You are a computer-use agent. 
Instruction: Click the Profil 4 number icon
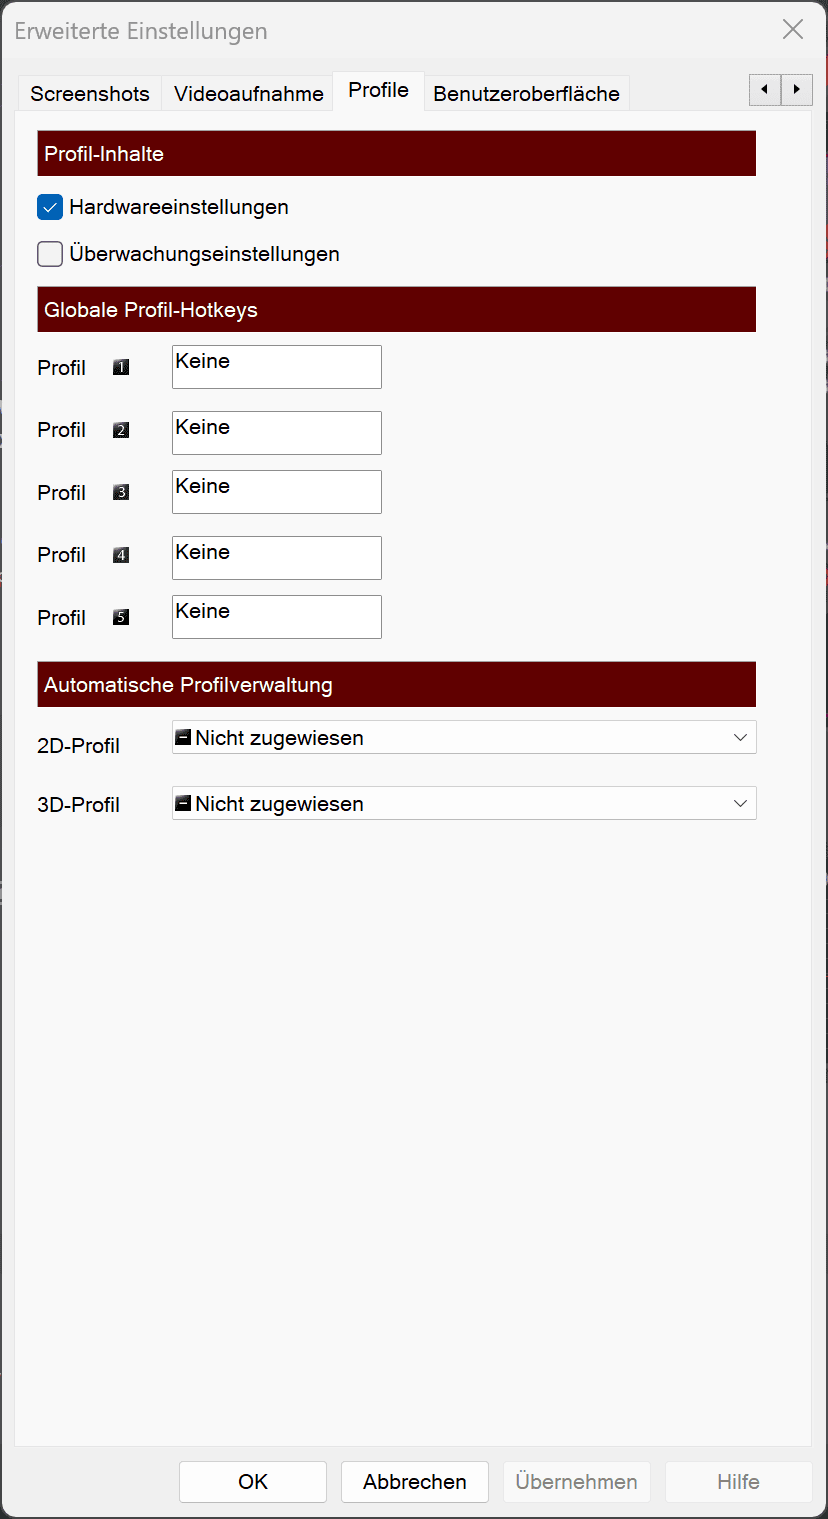(x=121, y=555)
